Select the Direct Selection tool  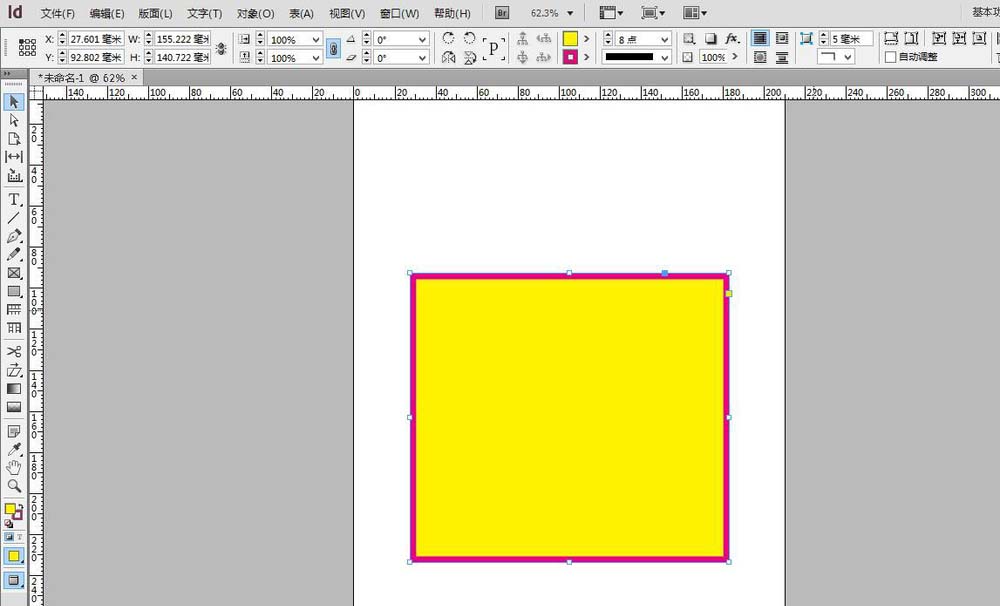[14, 121]
